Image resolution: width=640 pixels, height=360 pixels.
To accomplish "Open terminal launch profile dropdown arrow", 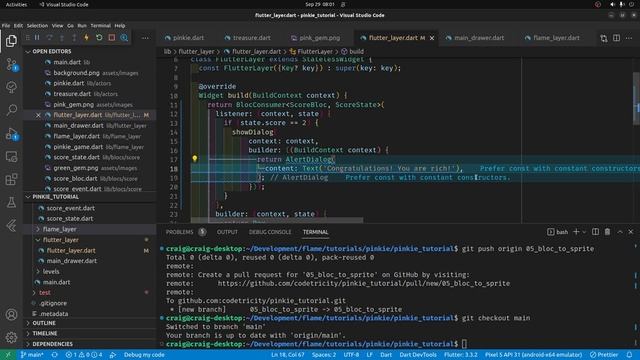I will pos(584,232).
